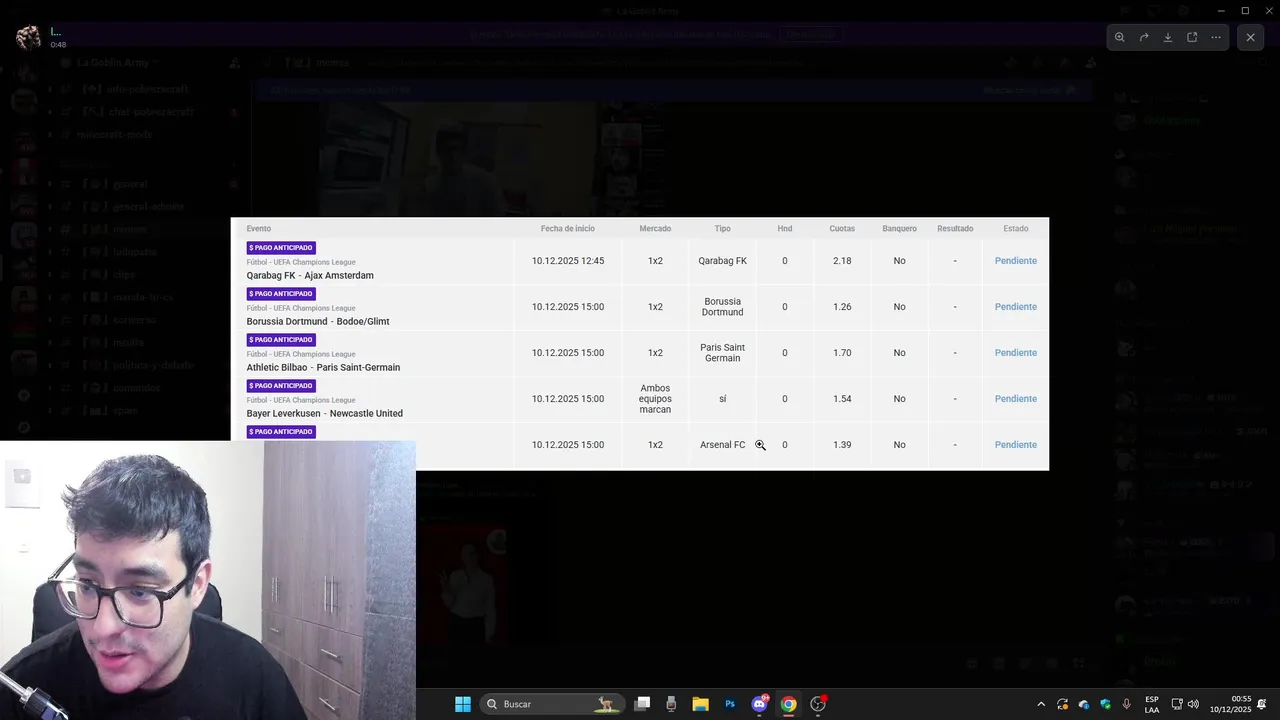Click the Cuotas column header
Viewport: 1280px width, 720px height.
coord(842,229)
